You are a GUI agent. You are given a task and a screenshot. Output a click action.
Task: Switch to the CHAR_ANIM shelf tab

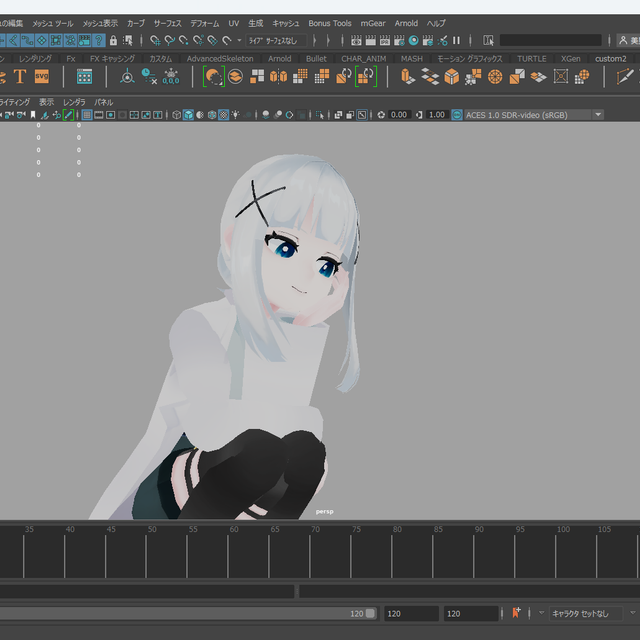364,58
